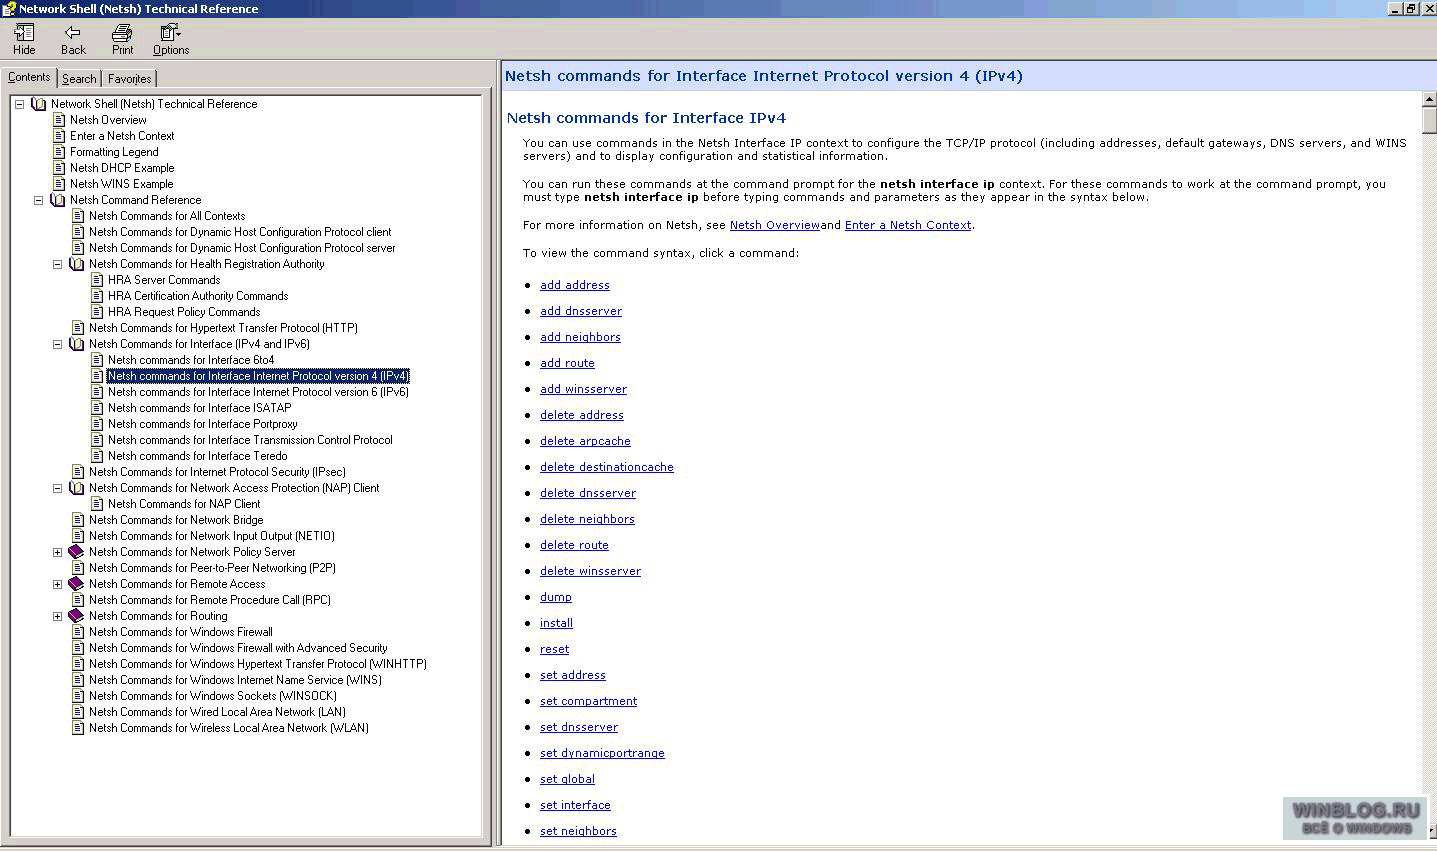
Task: Click the closed book icon beside Remote Access
Action: coord(77,584)
